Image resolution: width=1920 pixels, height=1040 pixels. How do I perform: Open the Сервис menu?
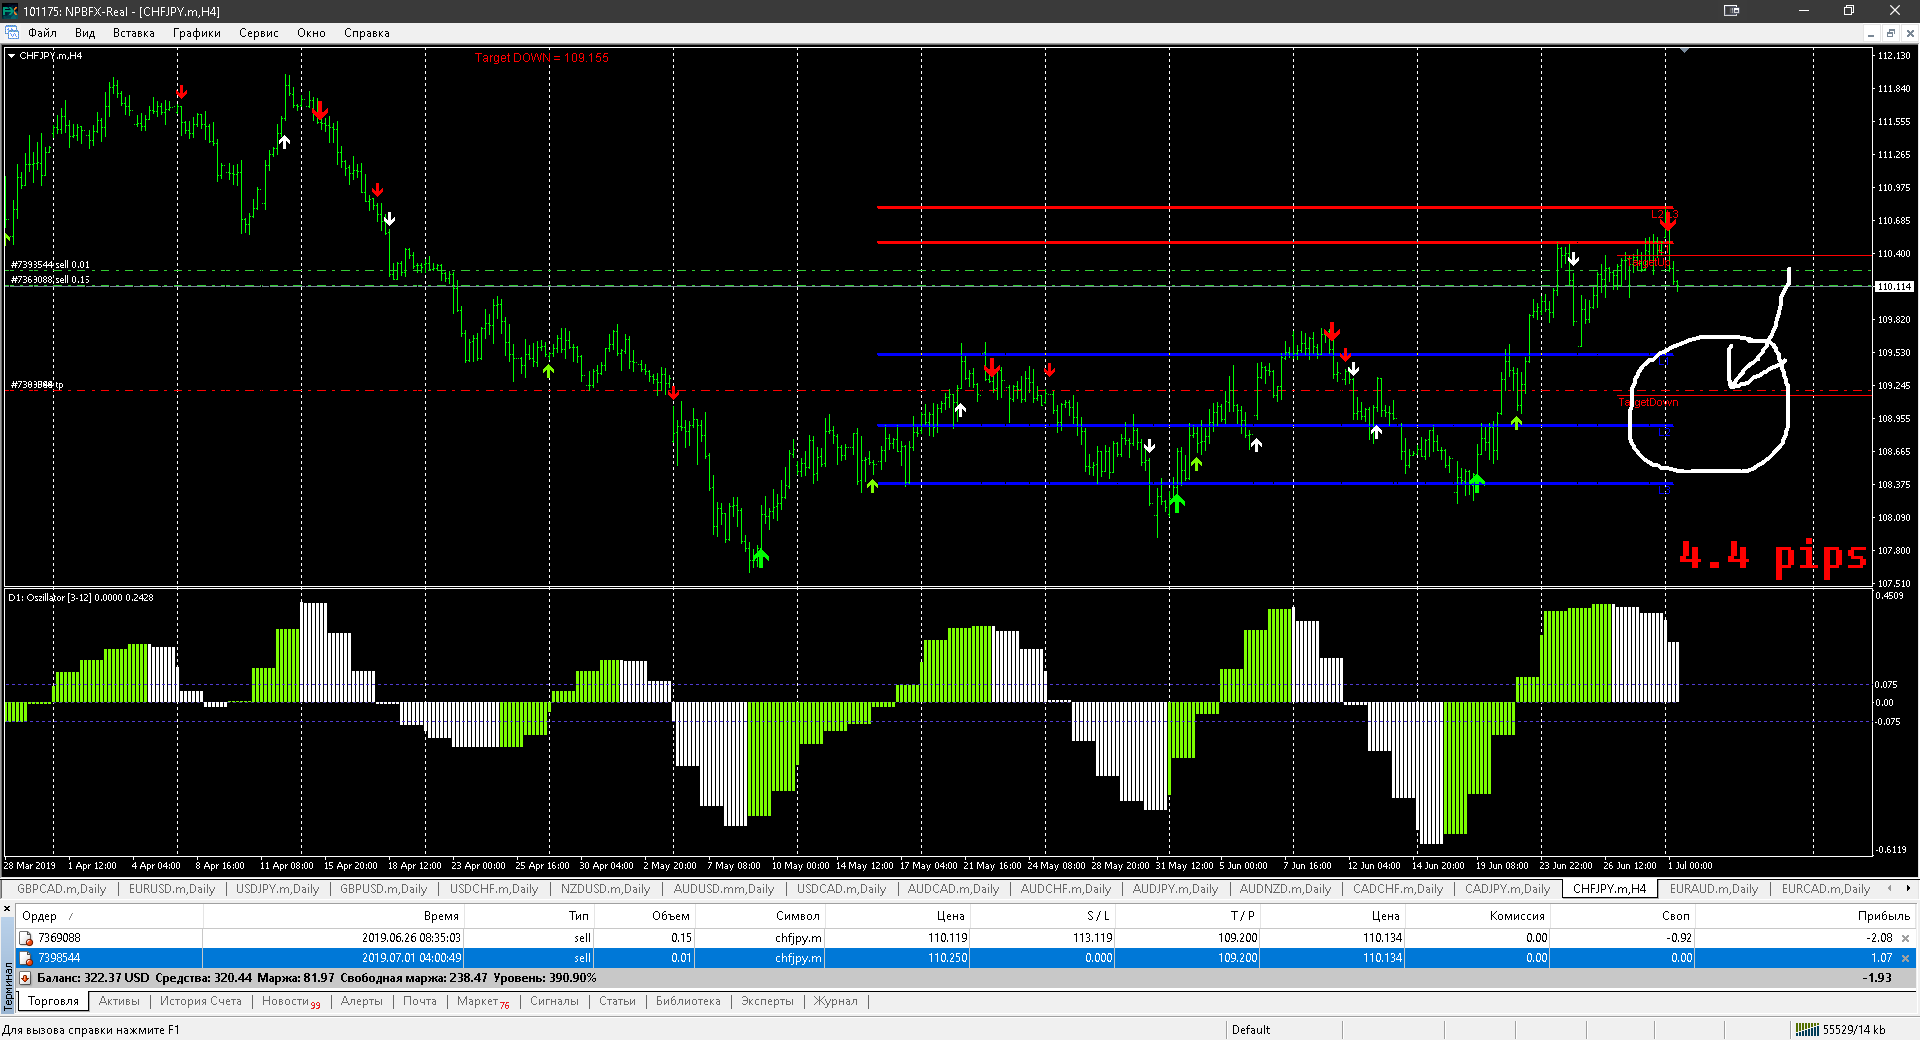click(x=258, y=33)
